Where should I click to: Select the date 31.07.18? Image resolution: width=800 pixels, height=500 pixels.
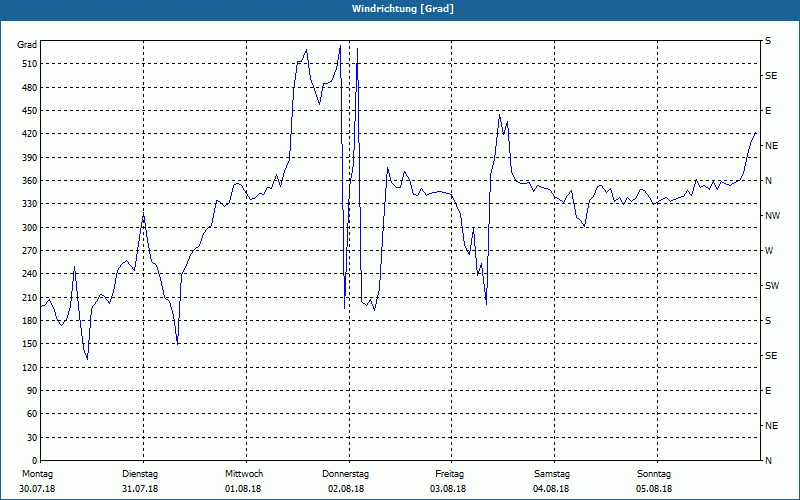140,489
